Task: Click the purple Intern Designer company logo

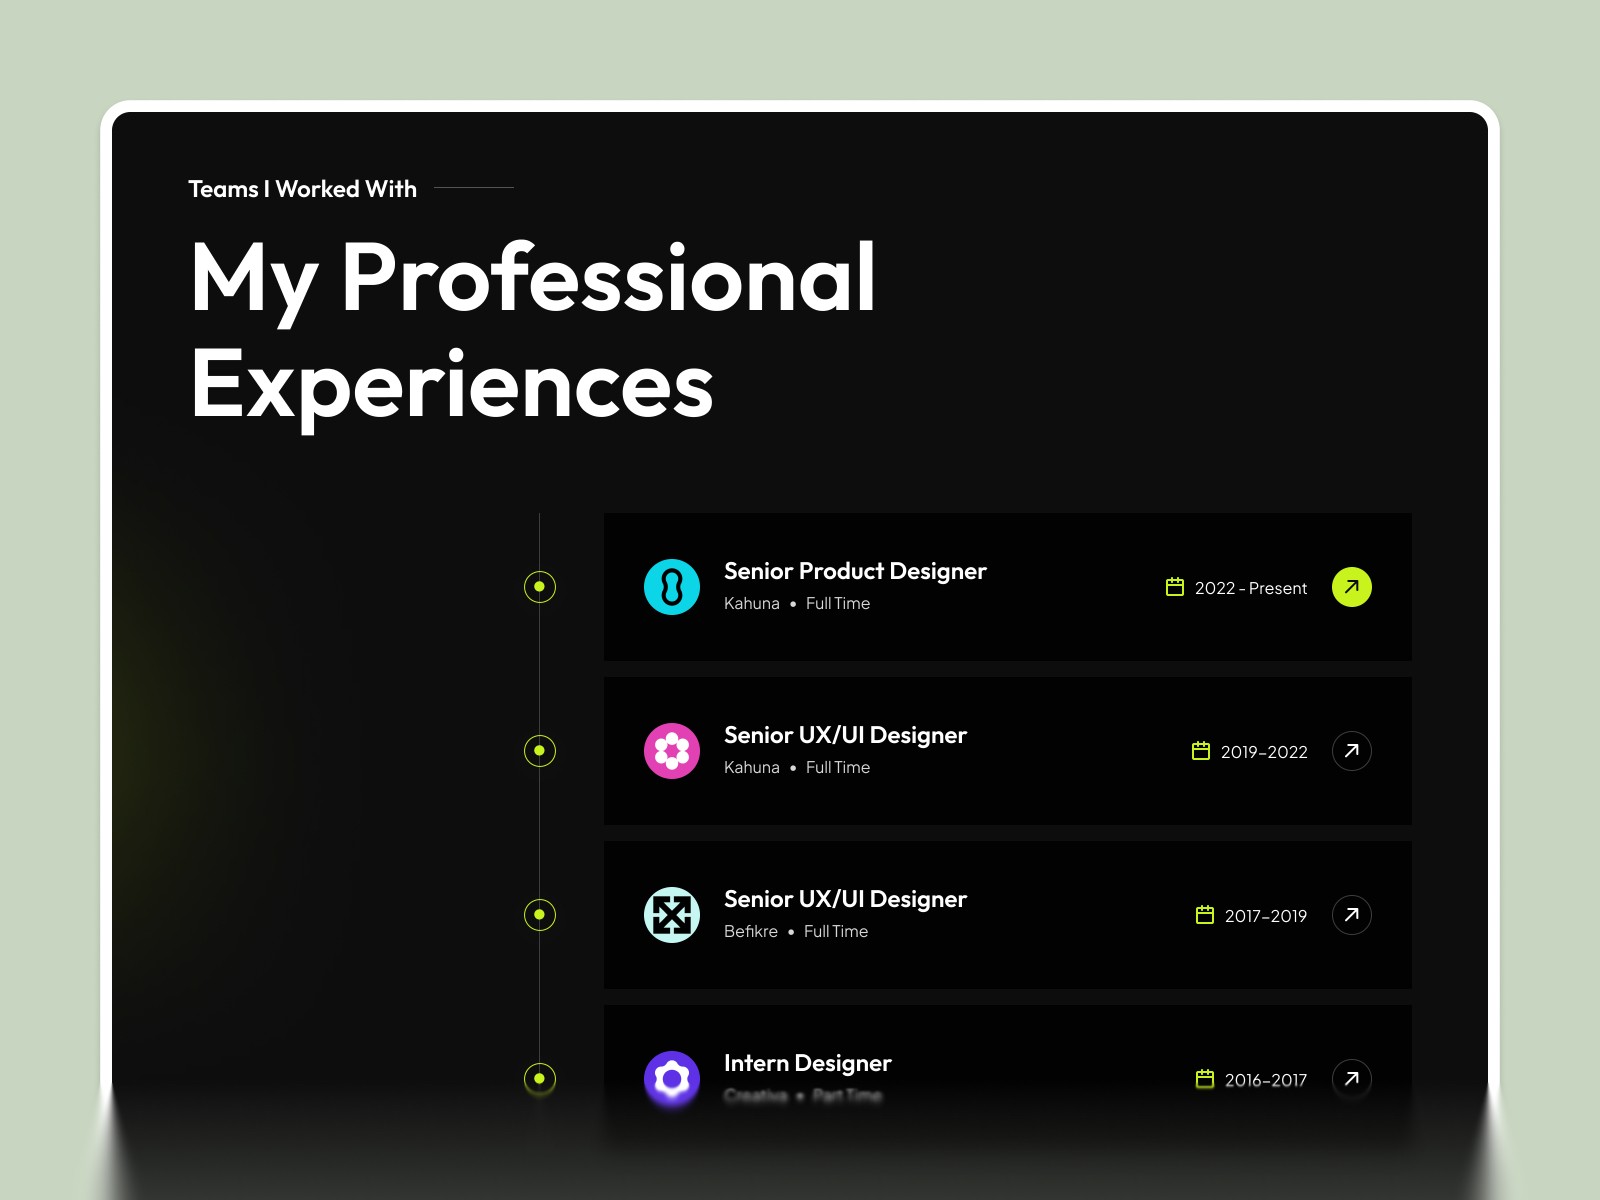Action: coord(672,1079)
